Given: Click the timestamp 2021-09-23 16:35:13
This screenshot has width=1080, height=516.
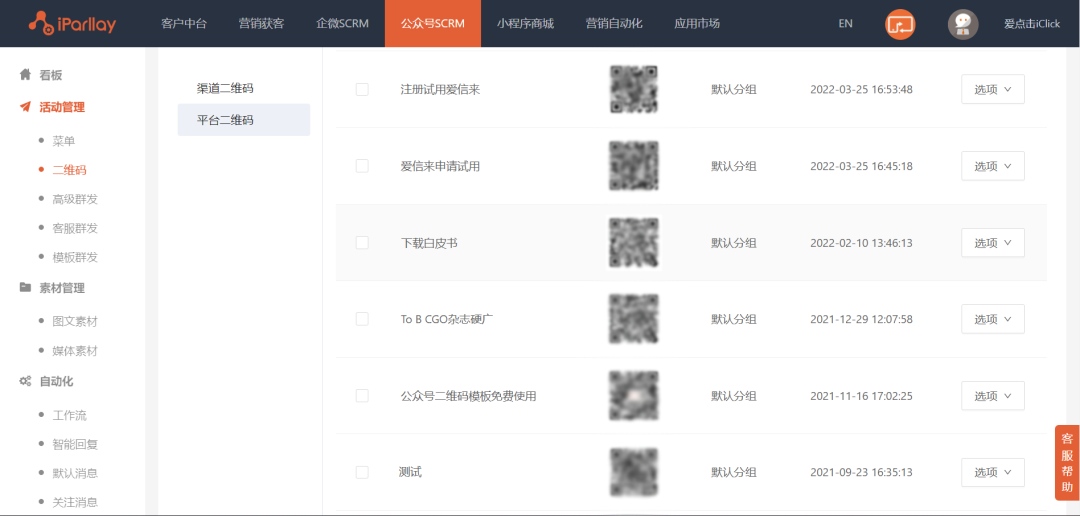Looking at the screenshot, I should (x=861, y=473).
